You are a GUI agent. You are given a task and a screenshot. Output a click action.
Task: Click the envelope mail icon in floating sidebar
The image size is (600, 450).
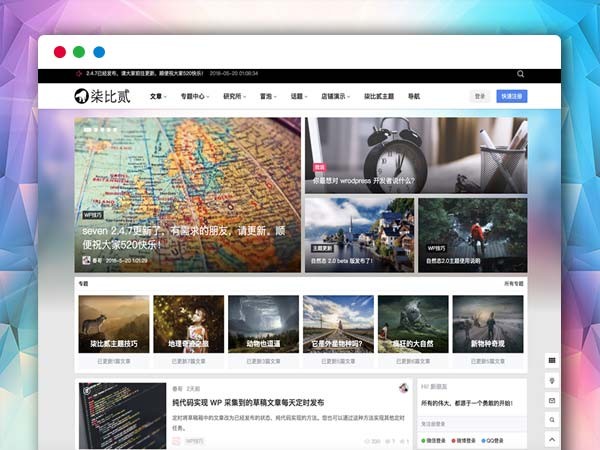pyautogui.click(x=551, y=400)
